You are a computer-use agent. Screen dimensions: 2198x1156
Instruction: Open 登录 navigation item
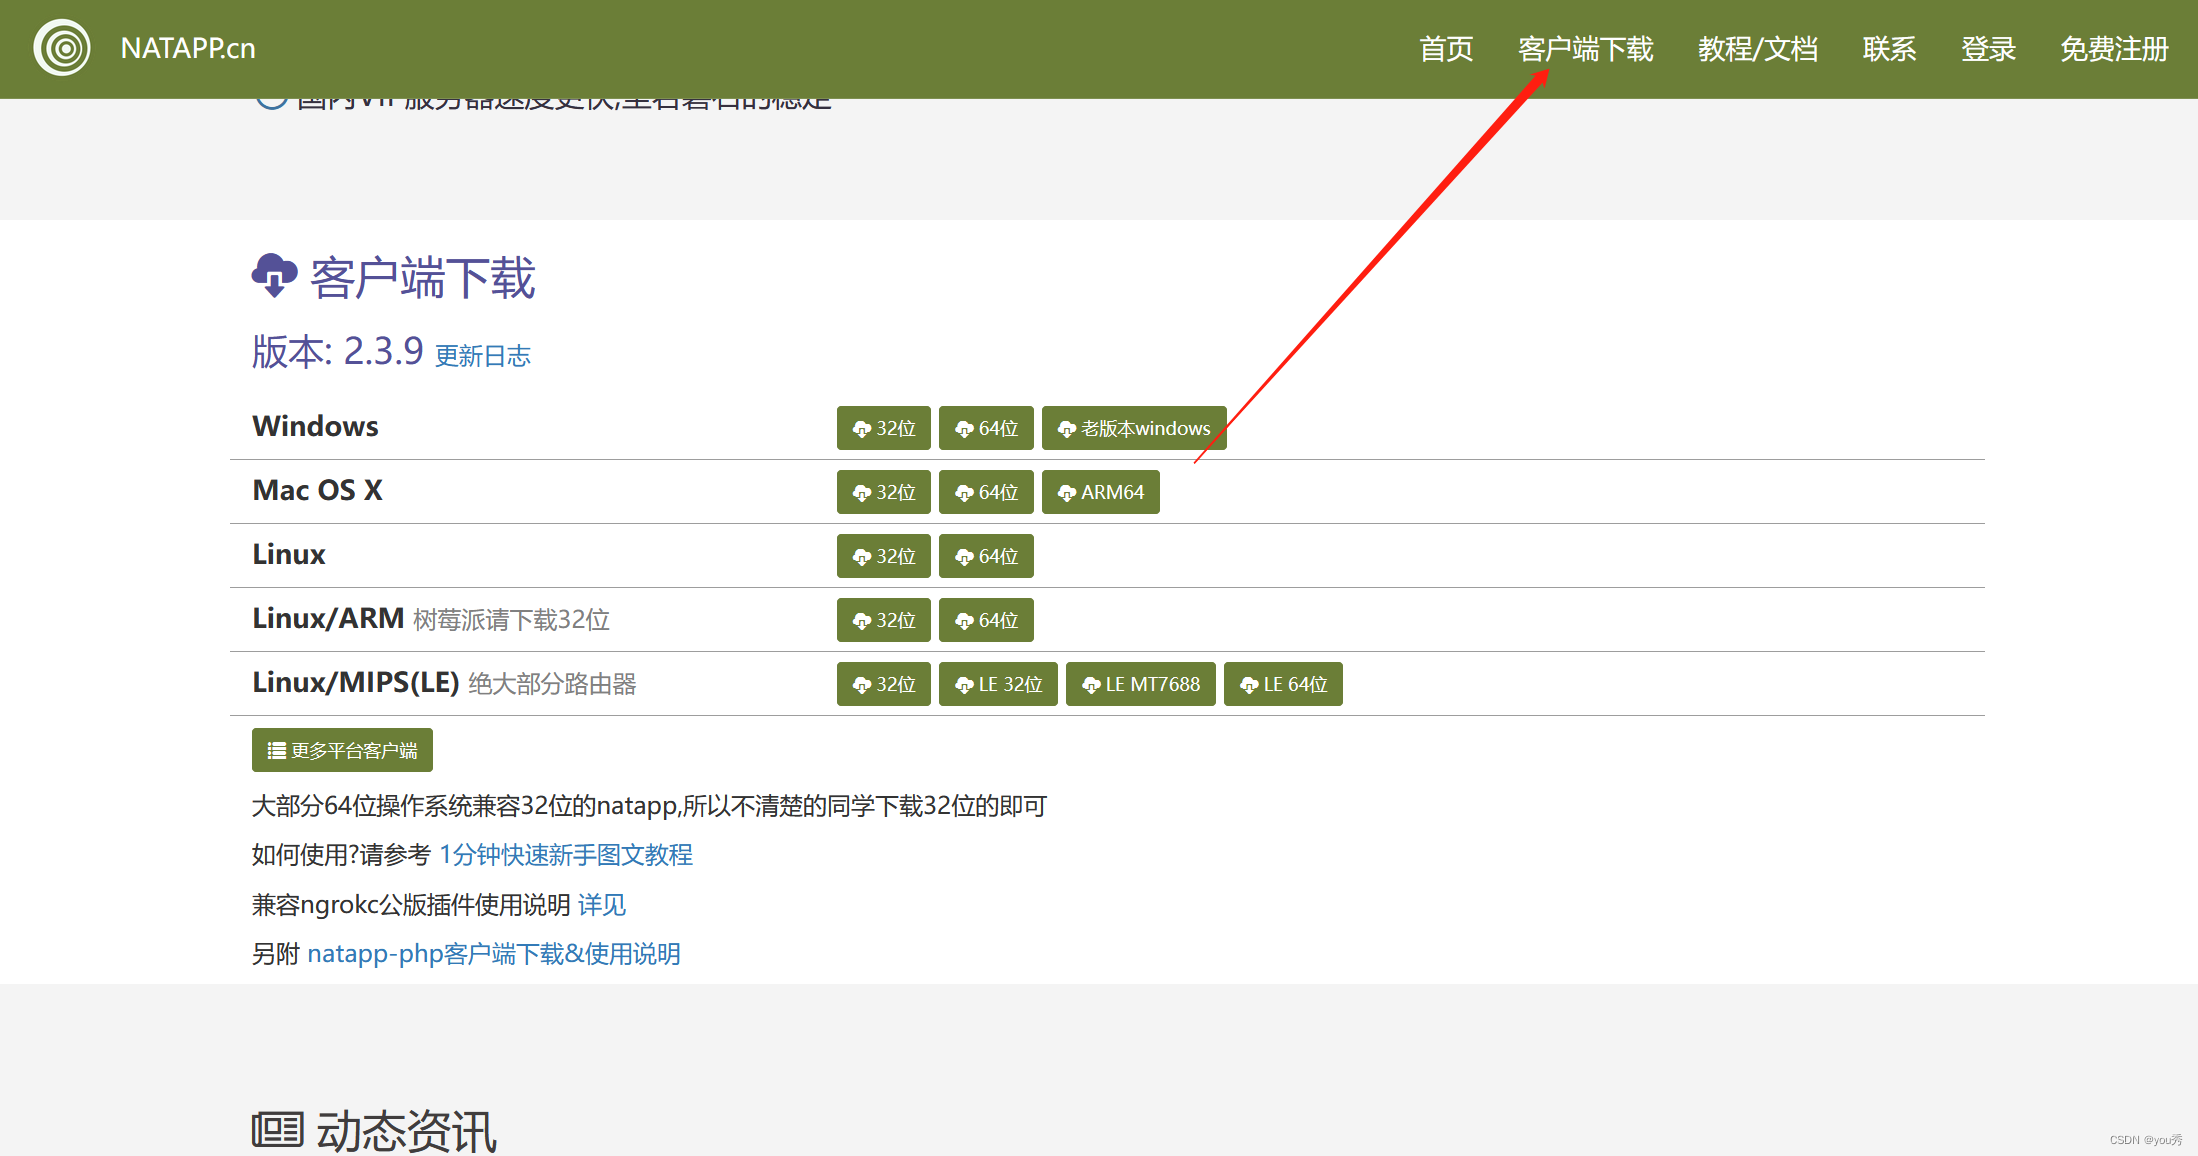tap(1988, 49)
